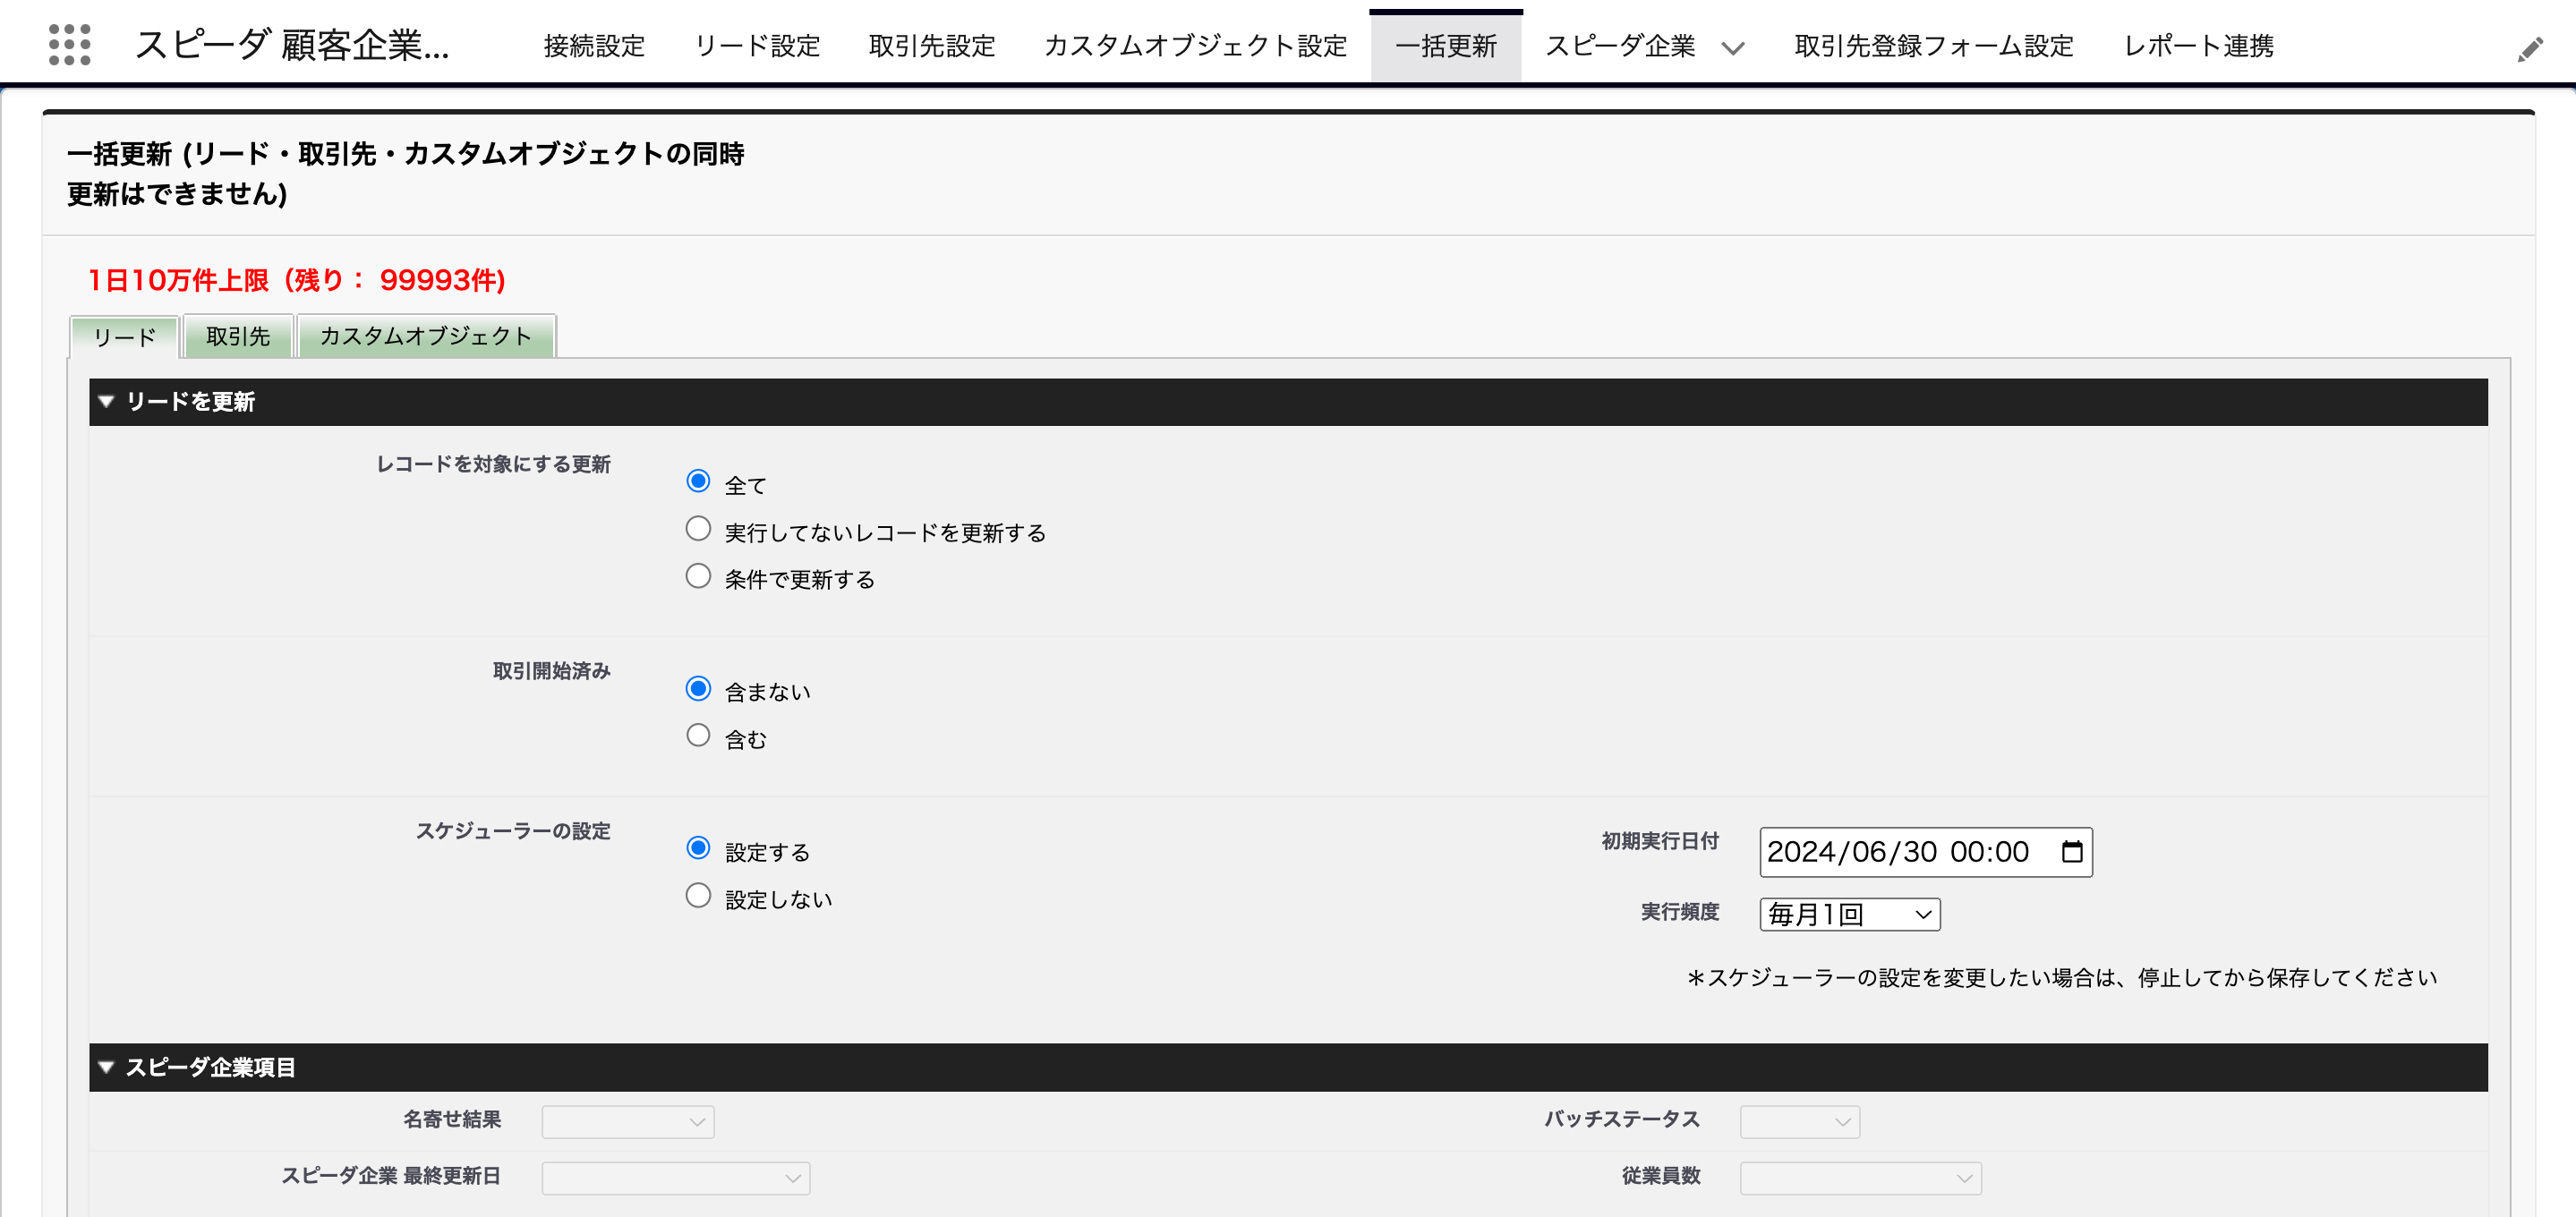Image resolution: width=2576 pixels, height=1217 pixels.
Task: Collapse the スピーダ企業項目 section triangle
Action: 106,1066
